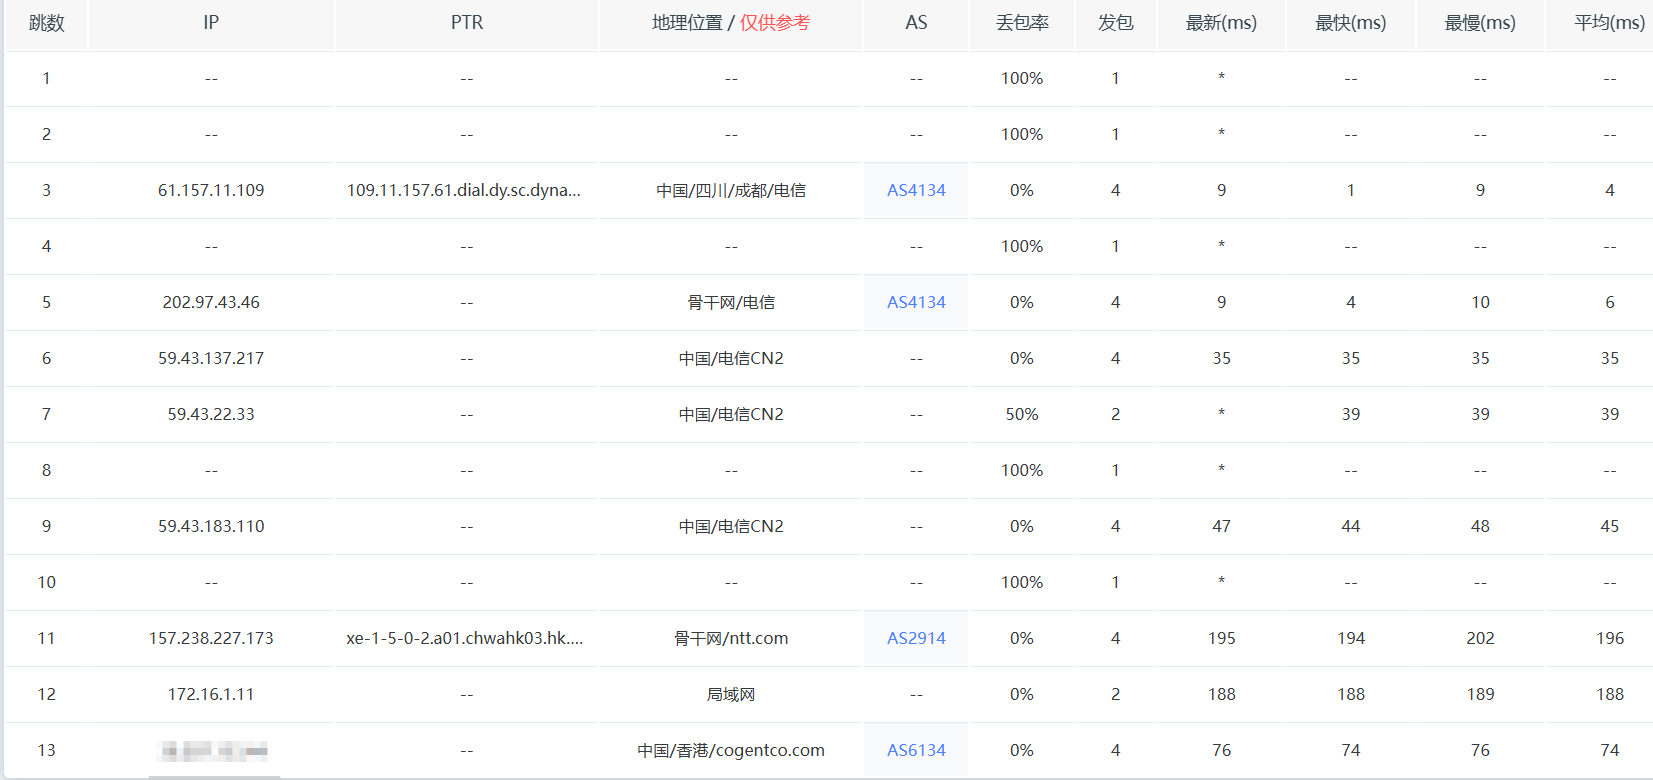Click the PTR entry xe-1-5-0-2.a01.chwahk03.hk
This screenshot has height=780, width=1653.
pyautogui.click(x=465, y=638)
